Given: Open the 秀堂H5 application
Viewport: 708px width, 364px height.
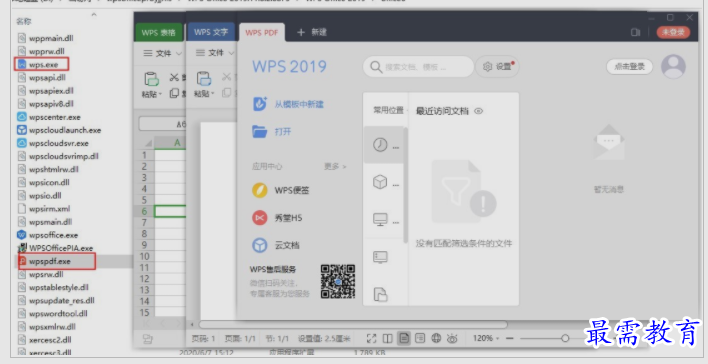Looking at the screenshot, I should click(x=260, y=218).
